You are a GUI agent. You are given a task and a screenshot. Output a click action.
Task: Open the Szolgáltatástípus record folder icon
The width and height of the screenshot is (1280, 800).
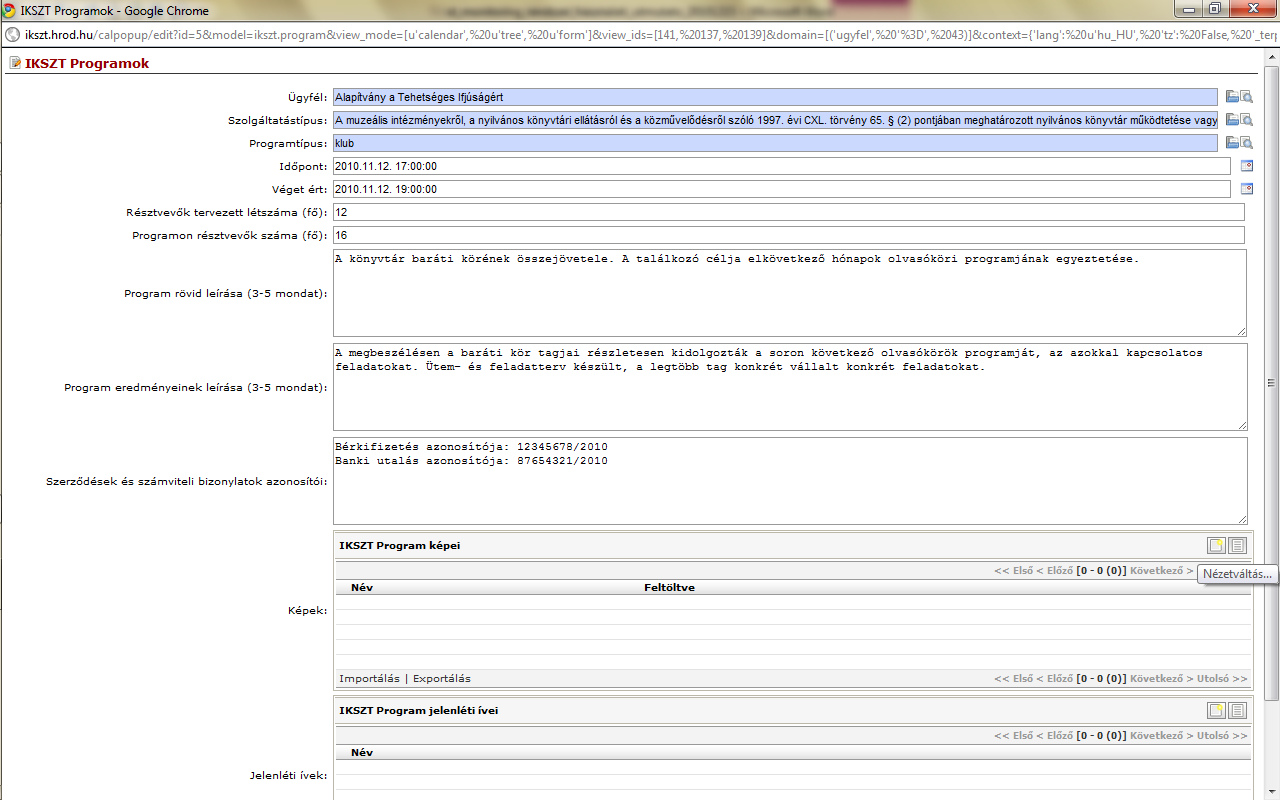pos(1232,120)
